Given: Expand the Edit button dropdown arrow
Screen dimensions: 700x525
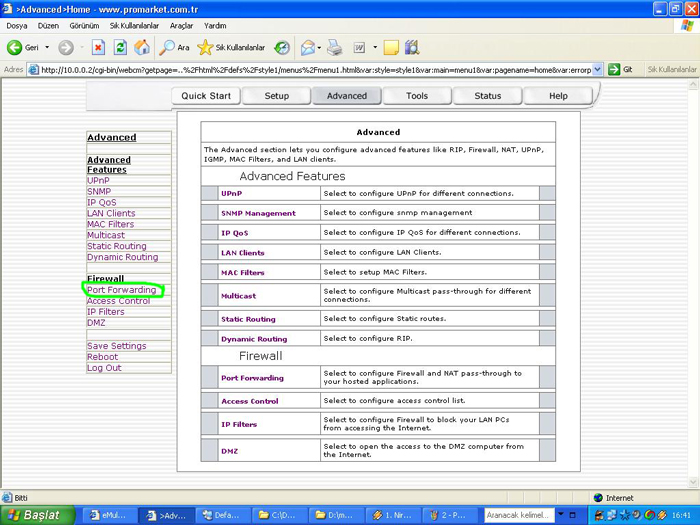Looking at the screenshot, I should click(x=375, y=47).
